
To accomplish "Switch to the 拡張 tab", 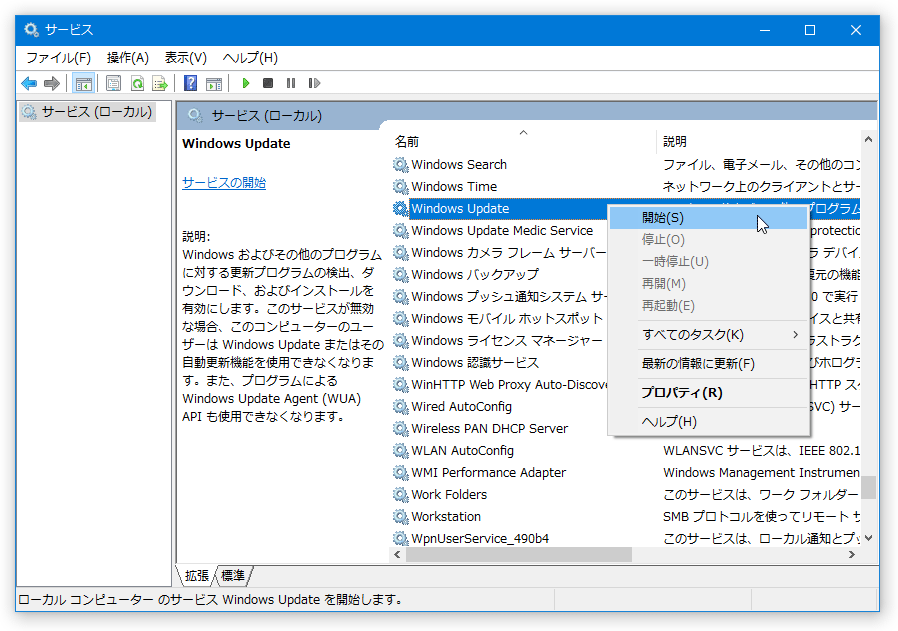I will pos(197,575).
